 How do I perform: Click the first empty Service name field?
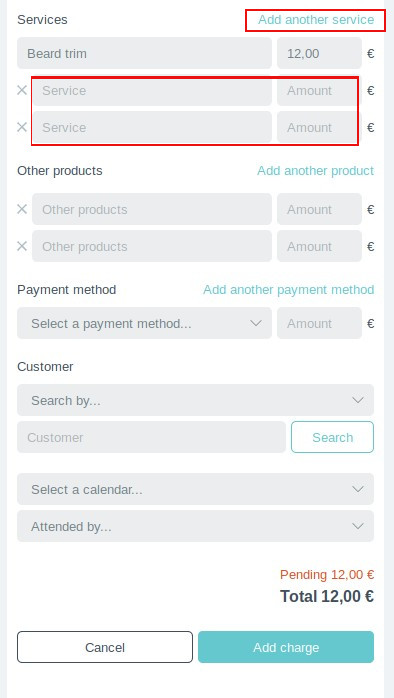pyautogui.click(x=152, y=90)
